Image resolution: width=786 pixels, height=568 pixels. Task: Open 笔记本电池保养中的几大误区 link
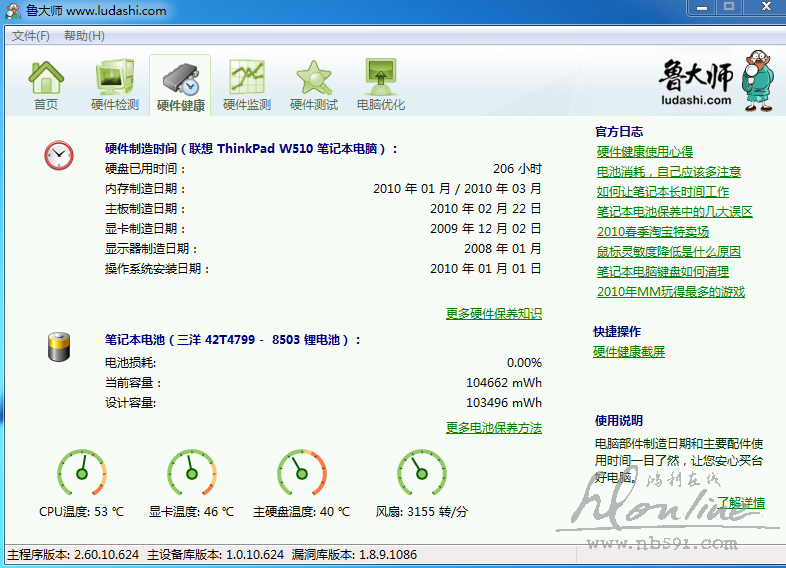point(674,212)
